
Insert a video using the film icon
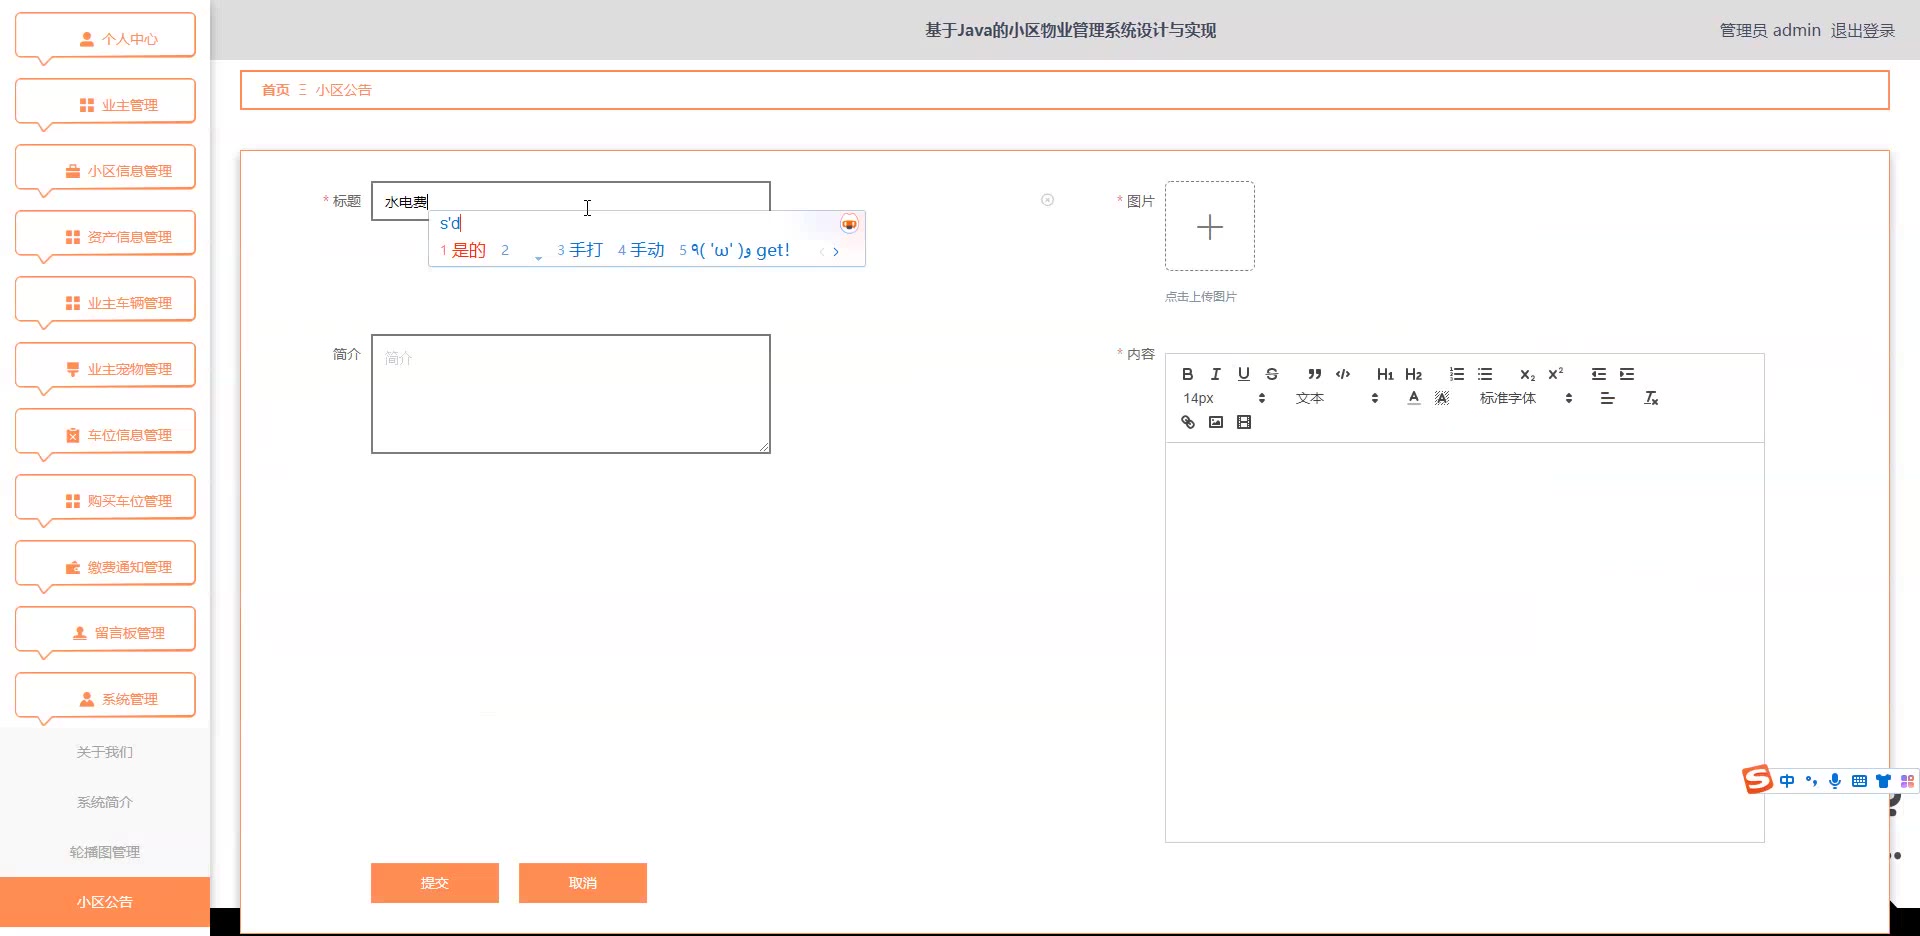tap(1243, 422)
